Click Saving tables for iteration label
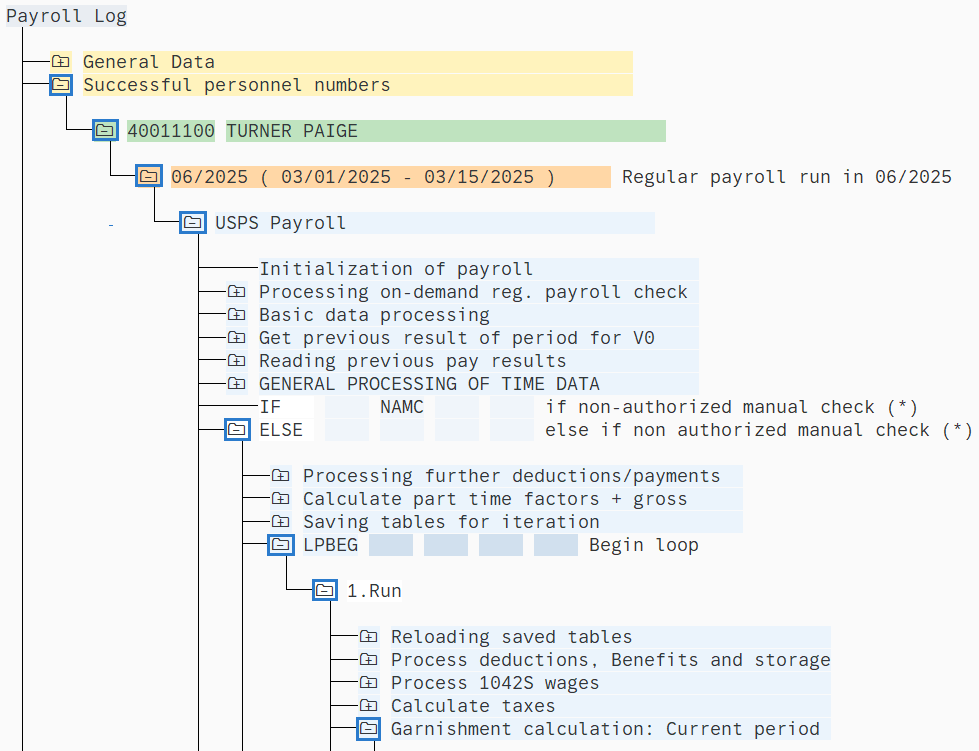 pyautogui.click(x=451, y=522)
